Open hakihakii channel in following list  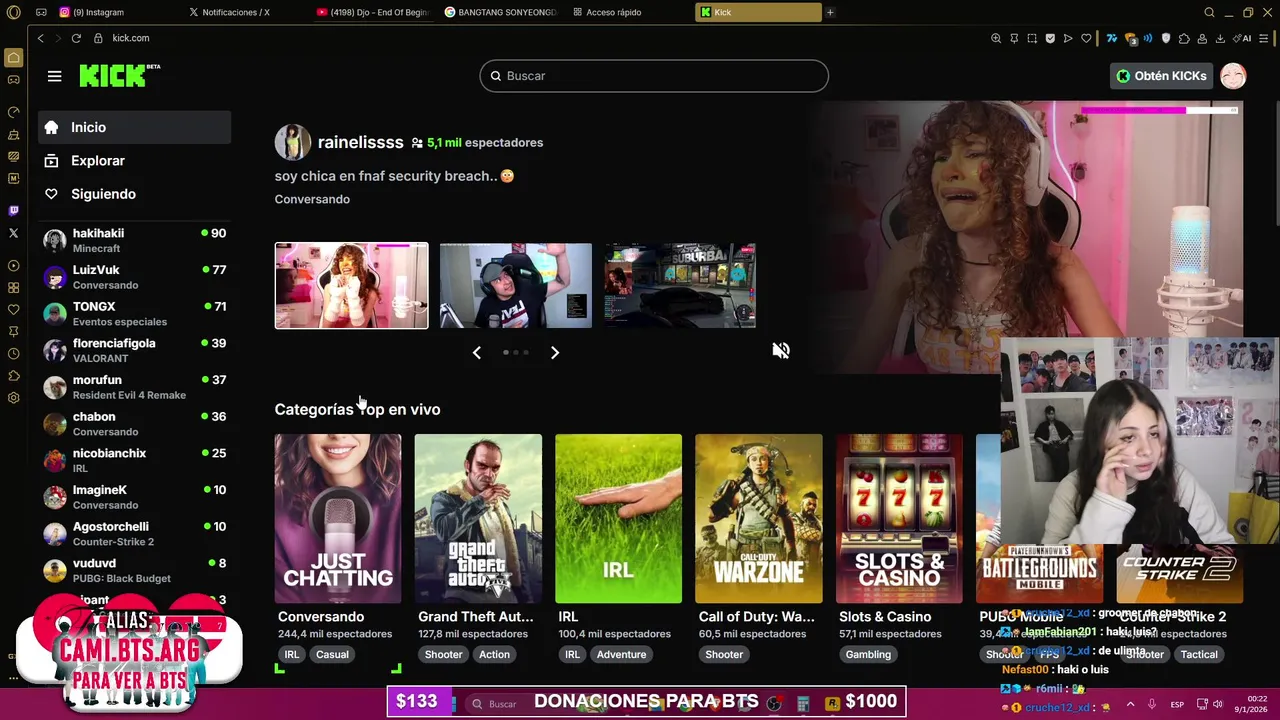click(135, 240)
